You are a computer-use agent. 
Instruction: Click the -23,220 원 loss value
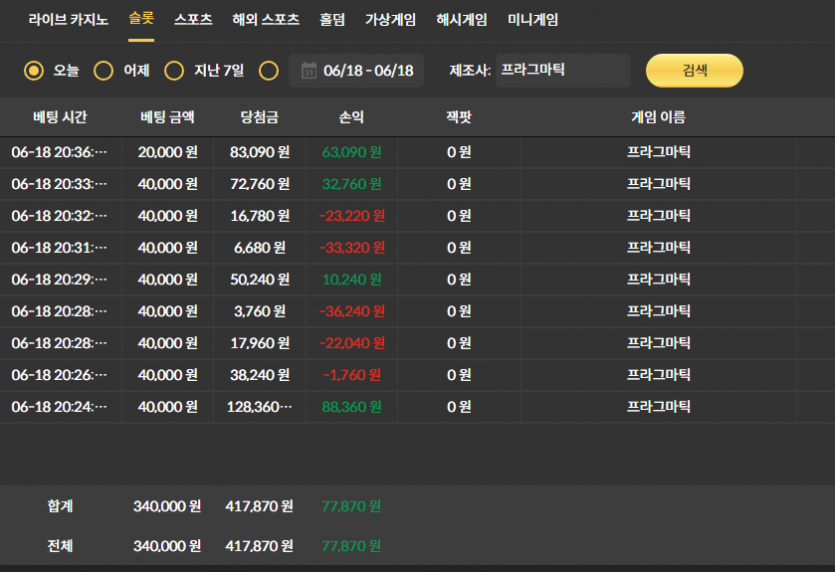pos(351,216)
